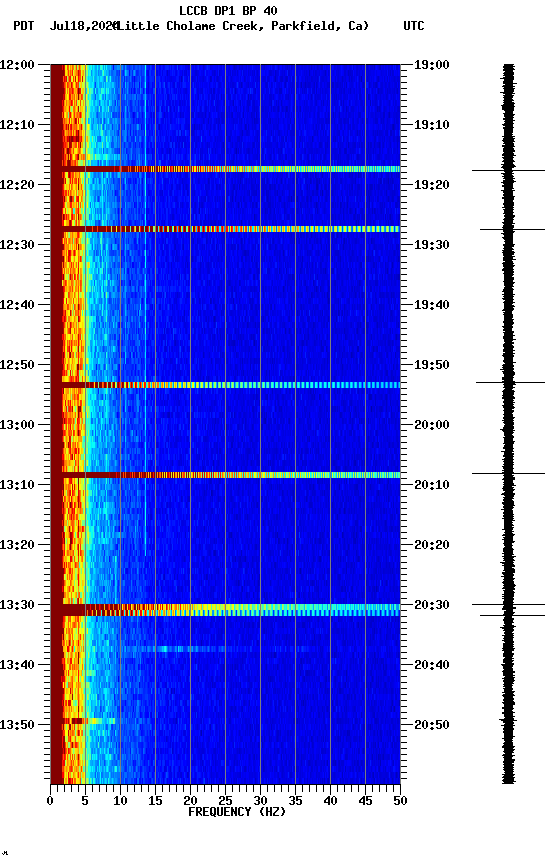Click the 13:20 PDT time label

point(17,545)
